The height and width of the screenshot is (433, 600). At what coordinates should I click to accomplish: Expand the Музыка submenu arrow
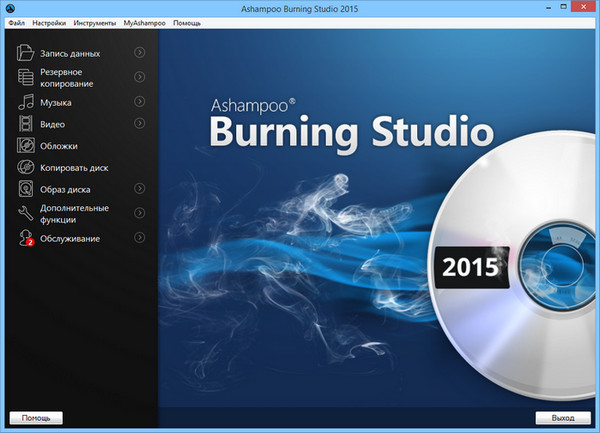[140, 102]
